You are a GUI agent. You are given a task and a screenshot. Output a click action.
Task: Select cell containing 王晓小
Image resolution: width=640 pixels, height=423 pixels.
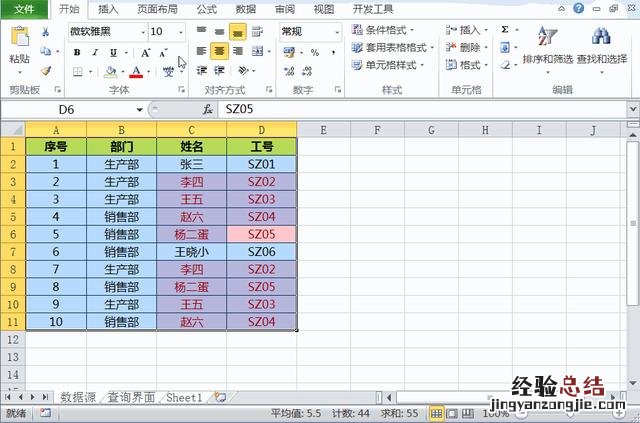191,252
